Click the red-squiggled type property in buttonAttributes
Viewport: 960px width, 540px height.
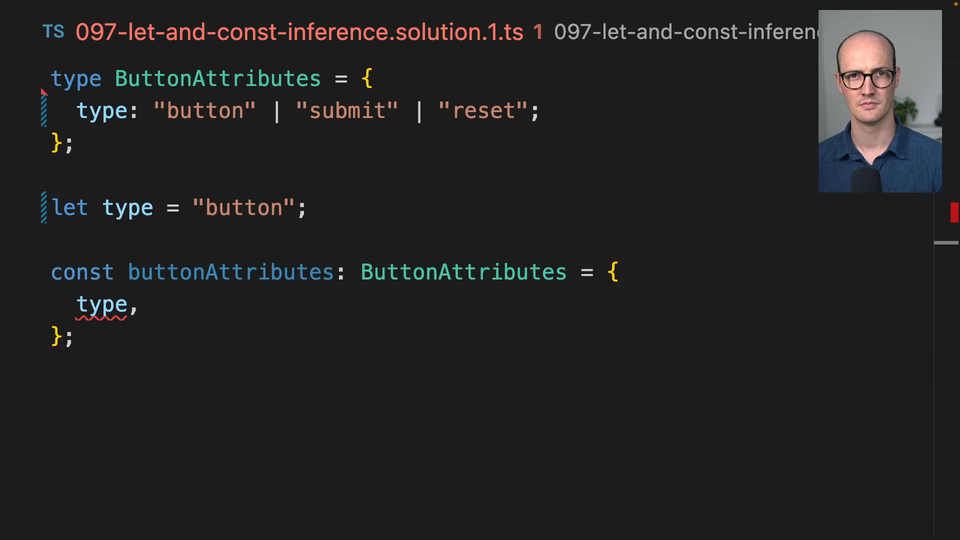[102, 305]
